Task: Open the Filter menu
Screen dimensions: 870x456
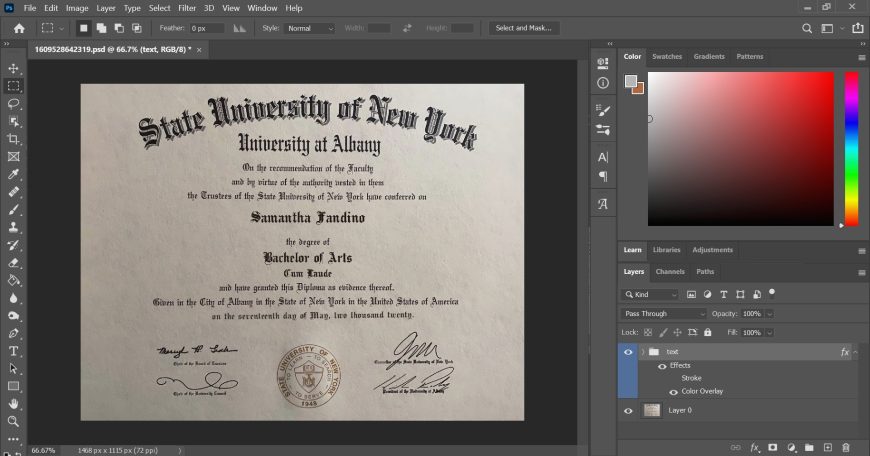Action: [x=187, y=8]
